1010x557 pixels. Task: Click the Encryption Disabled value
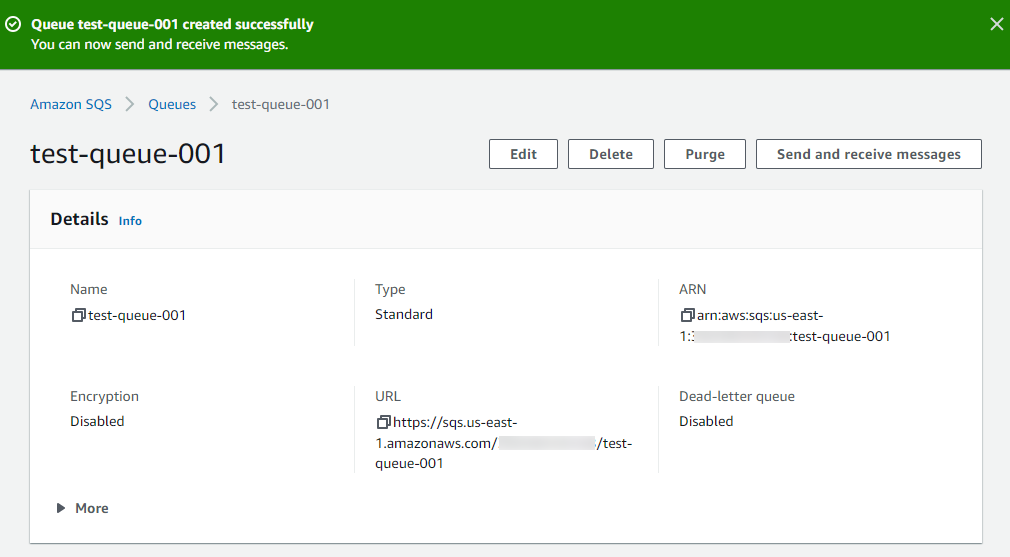[x=97, y=421]
